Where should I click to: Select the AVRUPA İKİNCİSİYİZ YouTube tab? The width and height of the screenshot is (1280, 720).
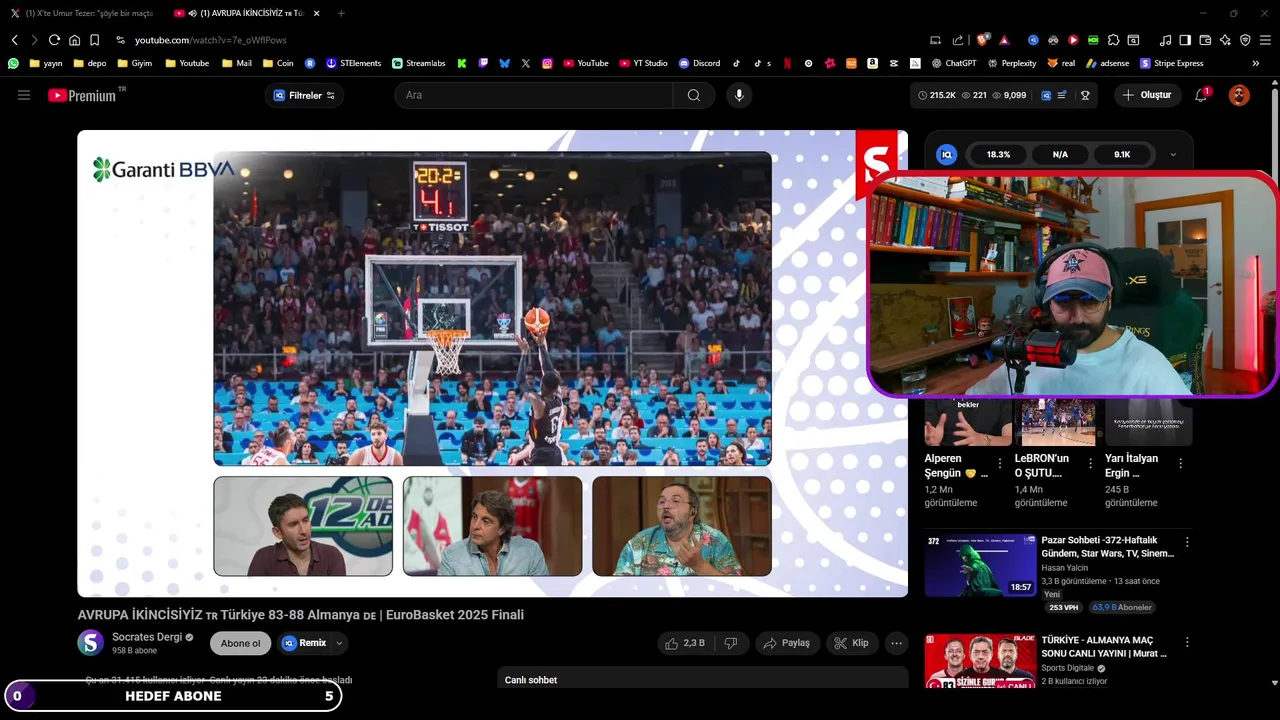pyautogui.click(x=238, y=13)
